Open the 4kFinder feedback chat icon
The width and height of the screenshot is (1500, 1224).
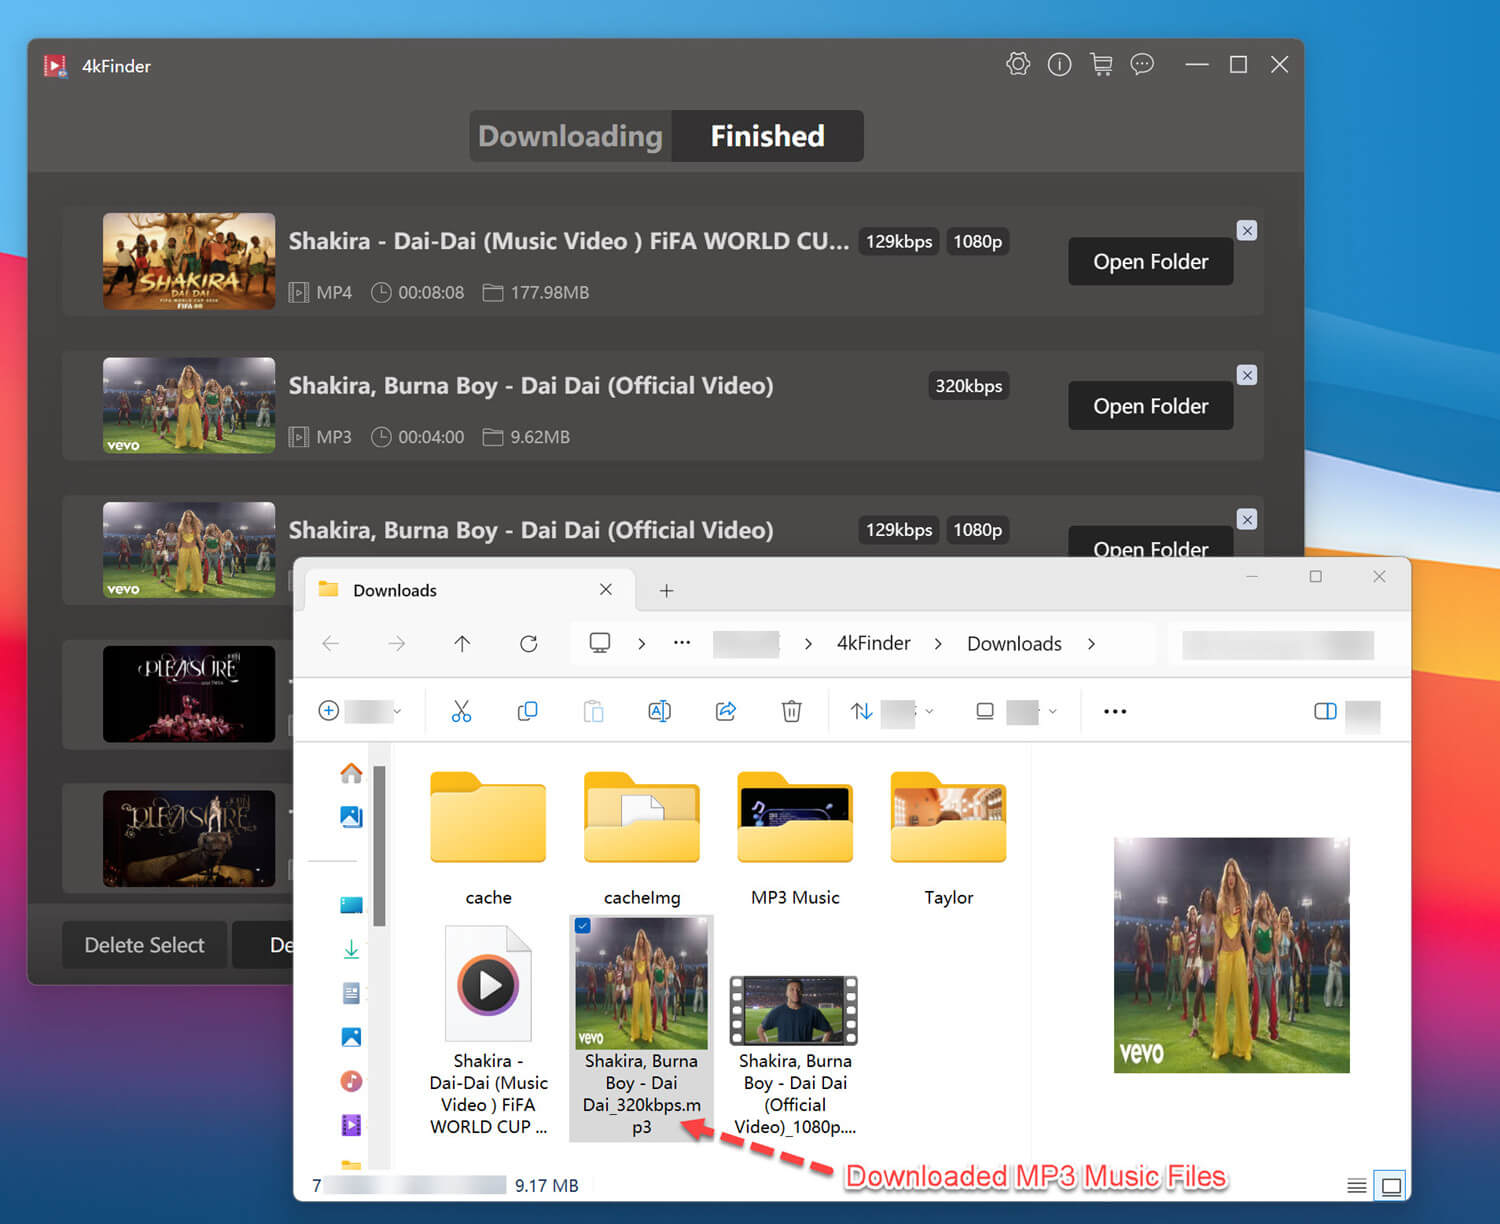point(1142,65)
